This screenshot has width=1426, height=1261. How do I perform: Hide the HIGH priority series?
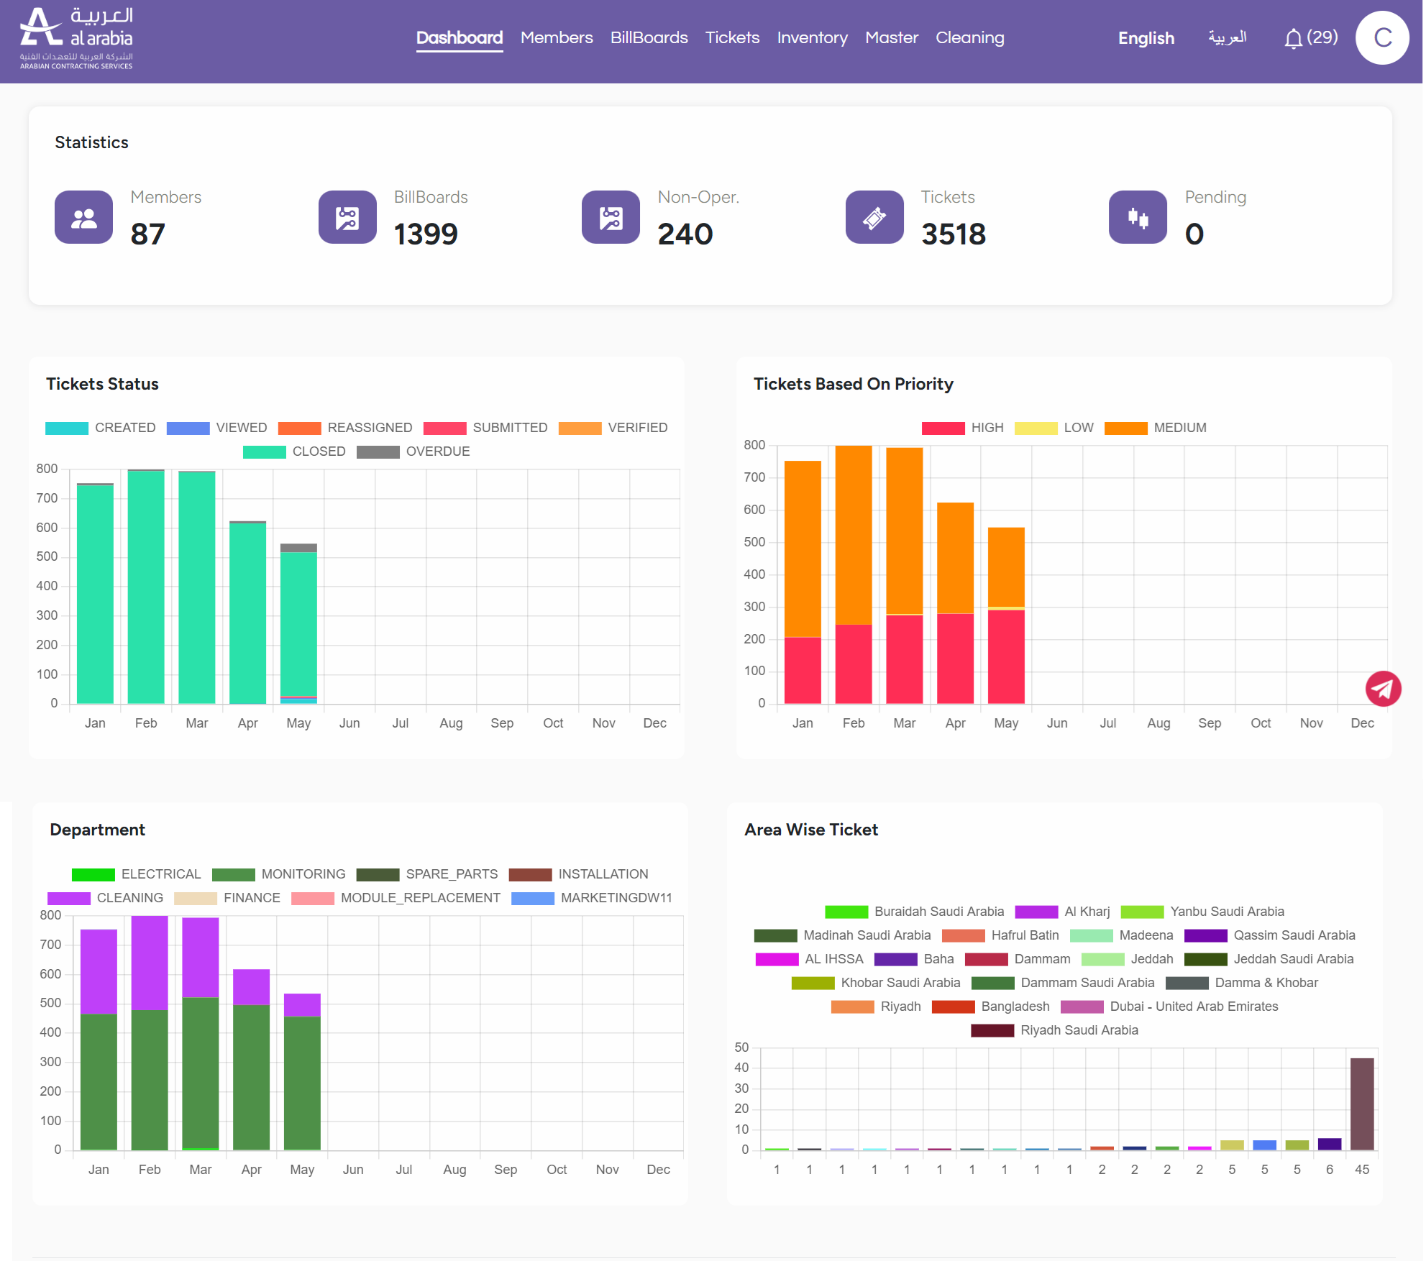click(x=963, y=428)
